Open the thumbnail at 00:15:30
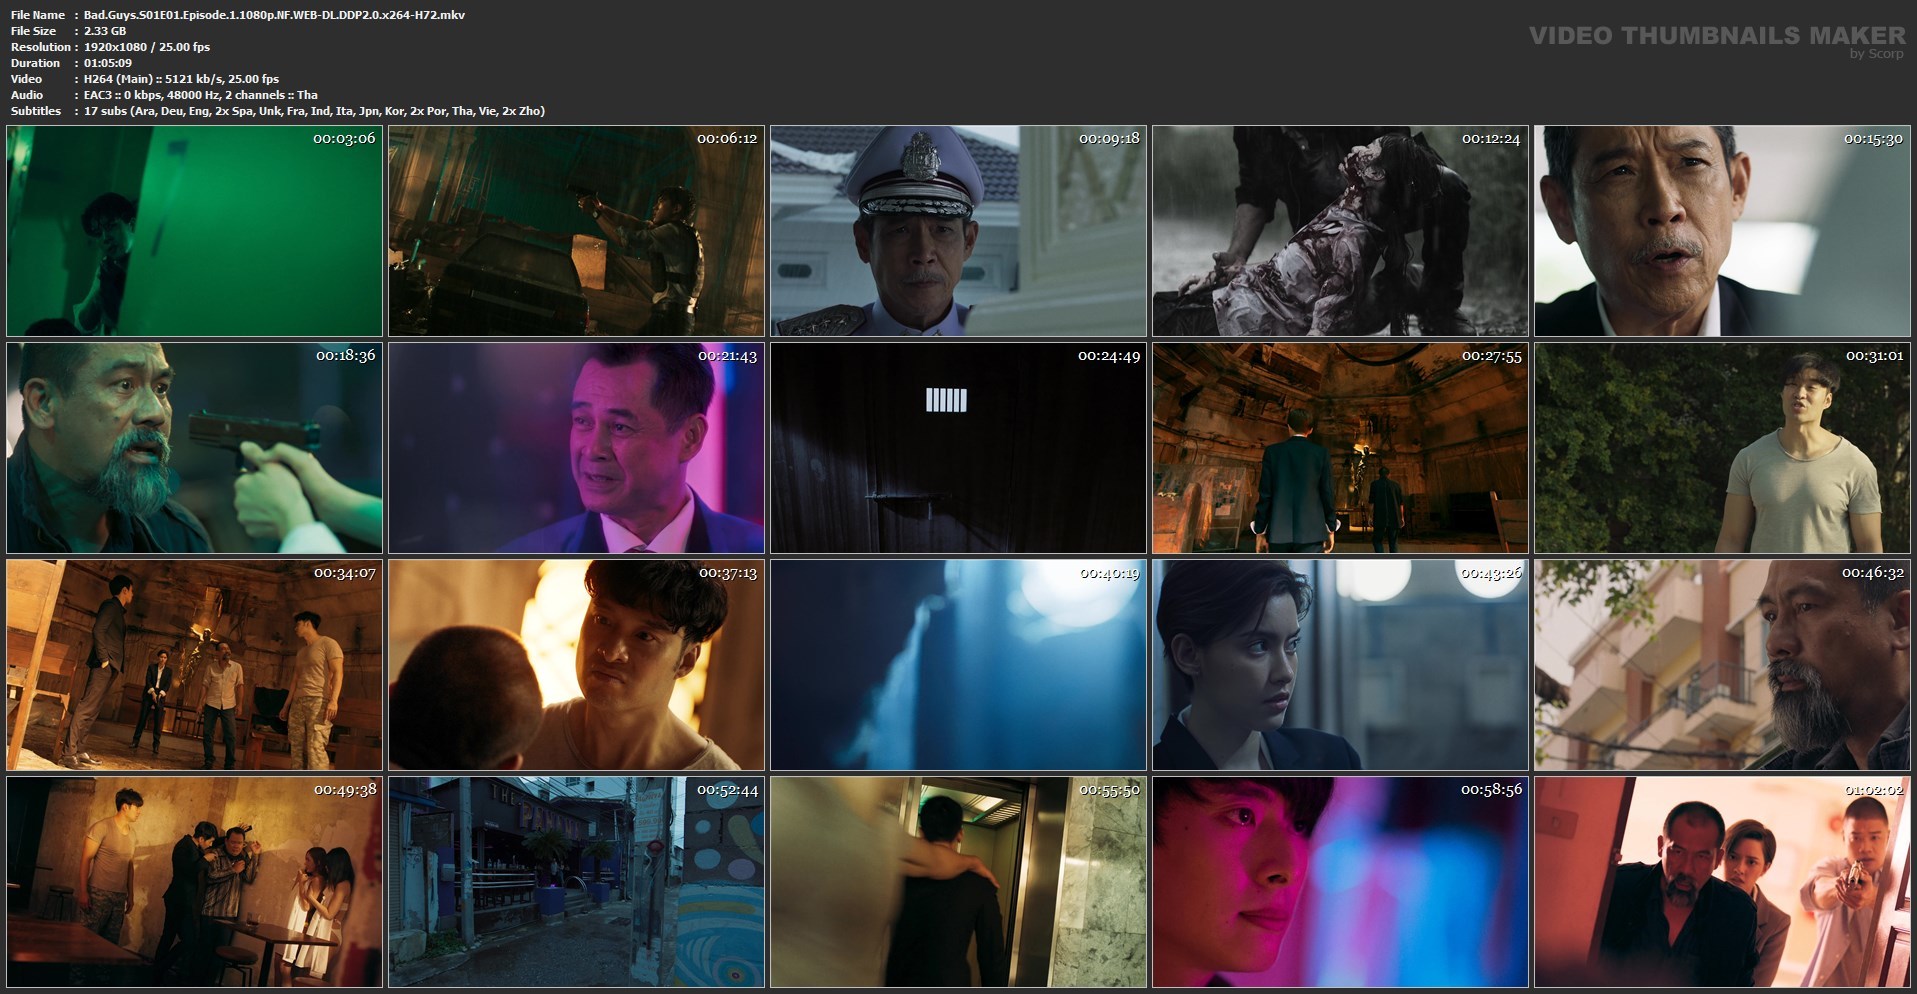 tap(1722, 231)
